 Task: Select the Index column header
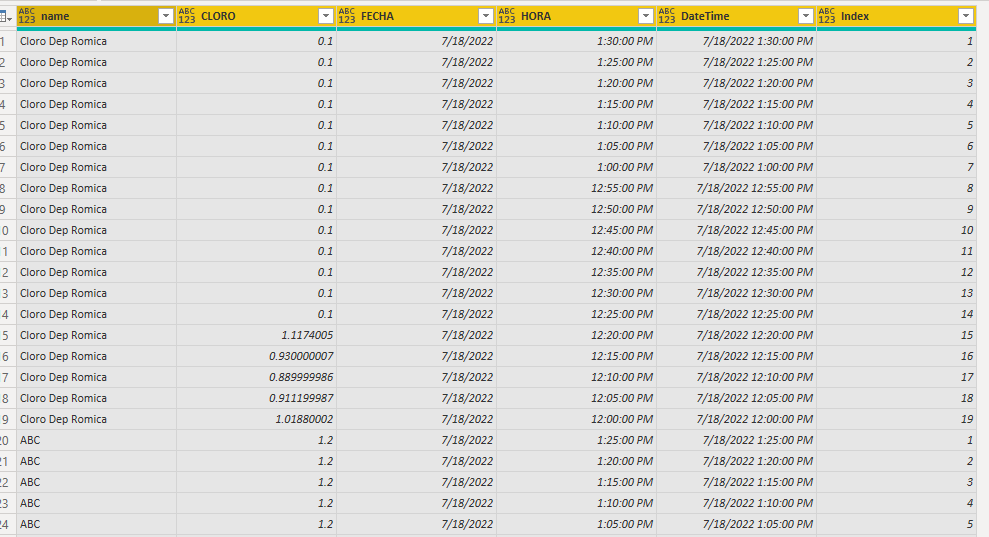(x=896, y=16)
